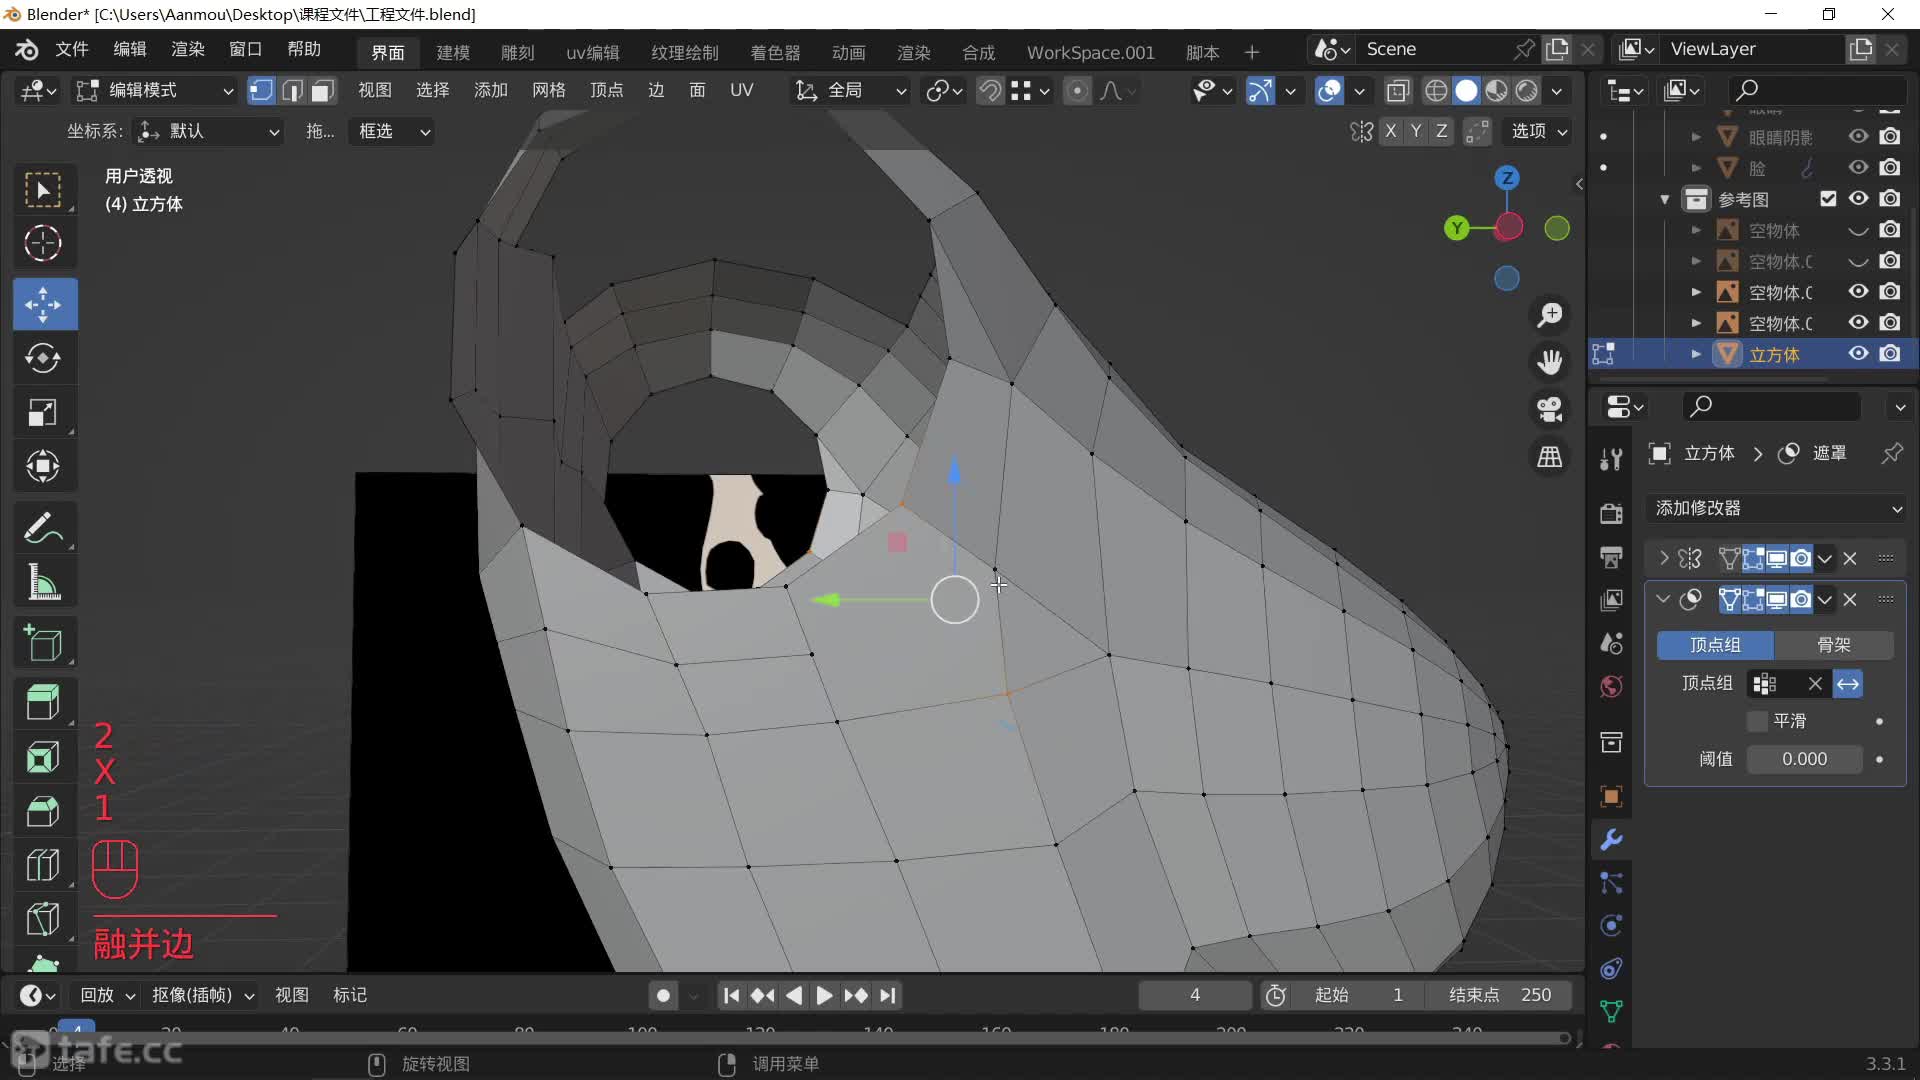This screenshot has height=1080, width=1920.
Task: Enable X axis mirror option
Action: point(1390,131)
